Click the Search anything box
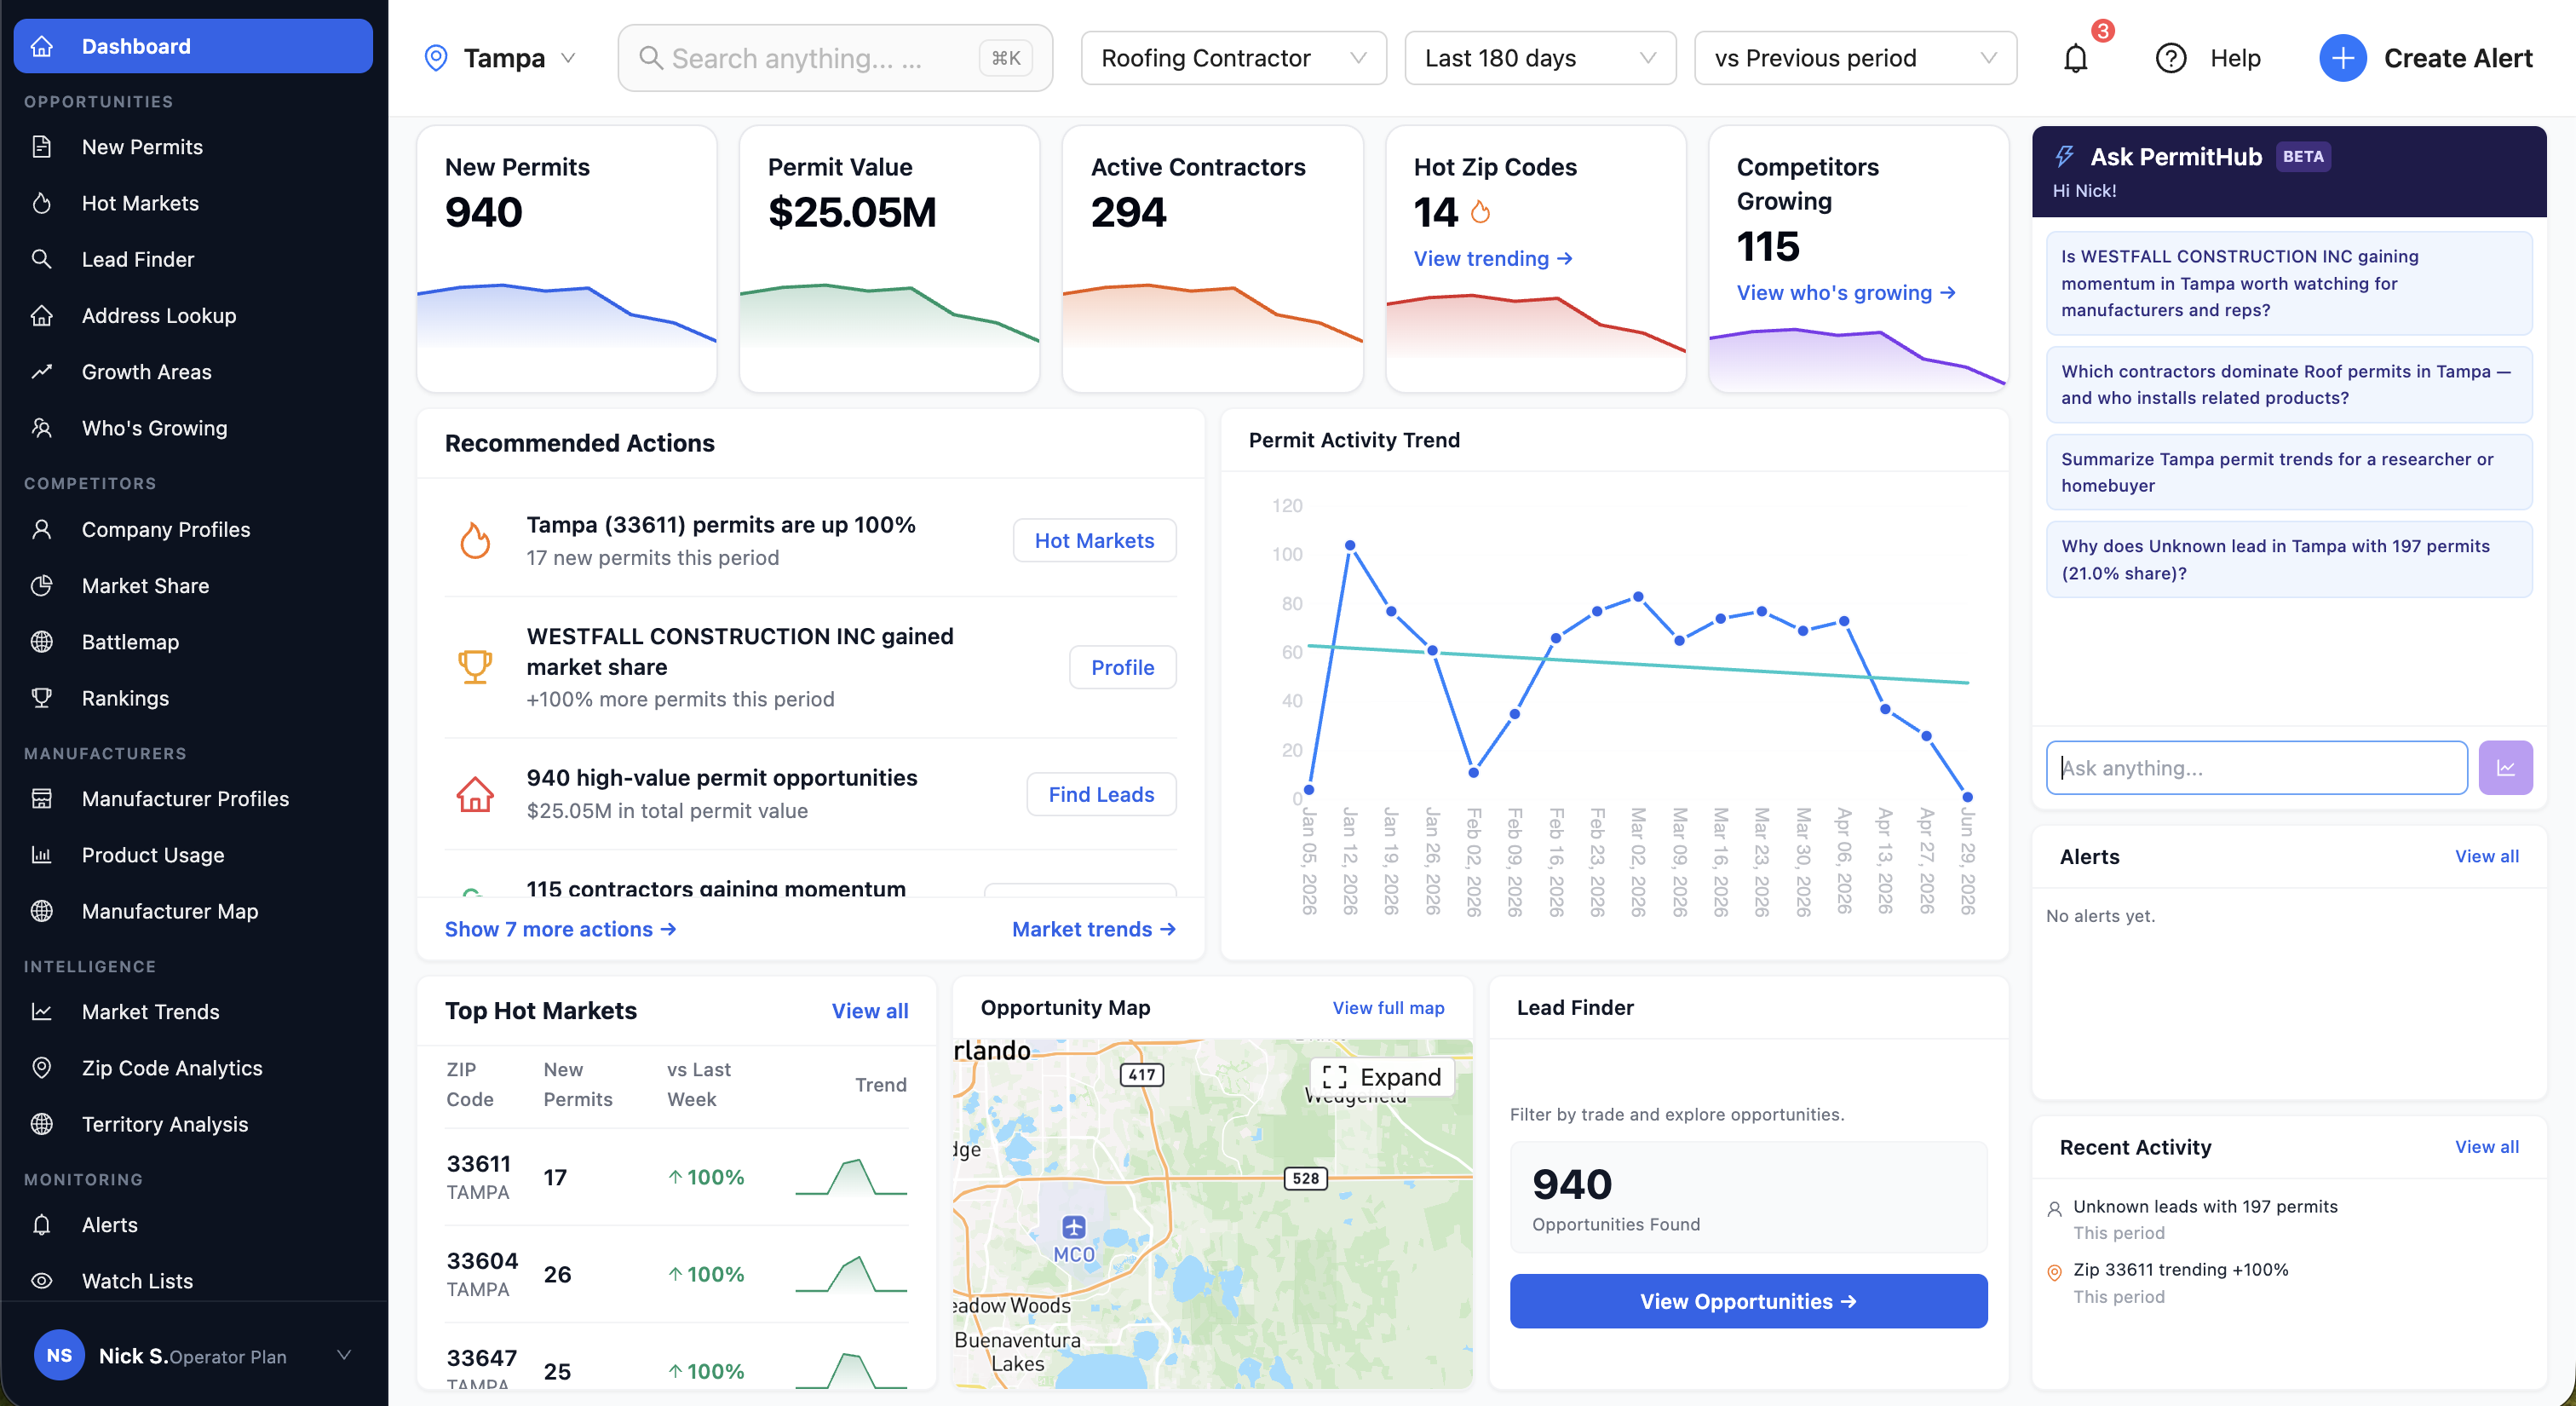The height and width of the screenshot is (1406, 2576). coord(834,58)
